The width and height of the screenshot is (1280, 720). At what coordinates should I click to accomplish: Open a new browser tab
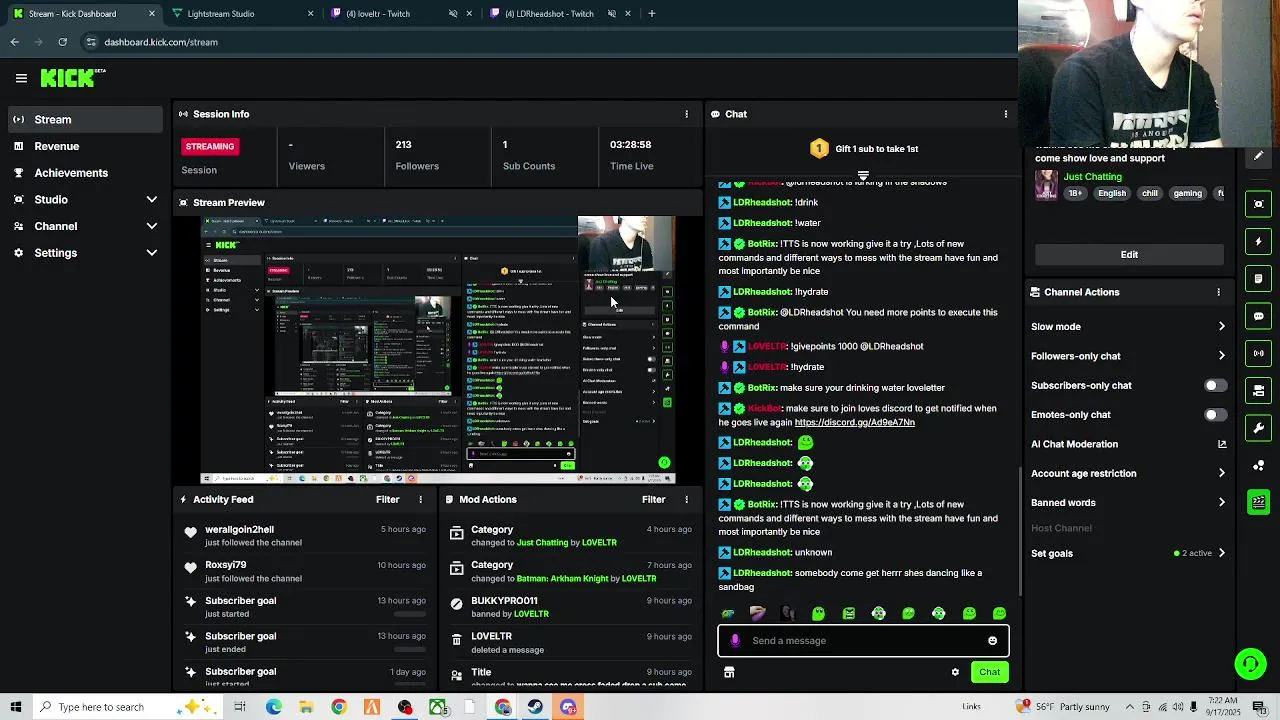[651, 14]
